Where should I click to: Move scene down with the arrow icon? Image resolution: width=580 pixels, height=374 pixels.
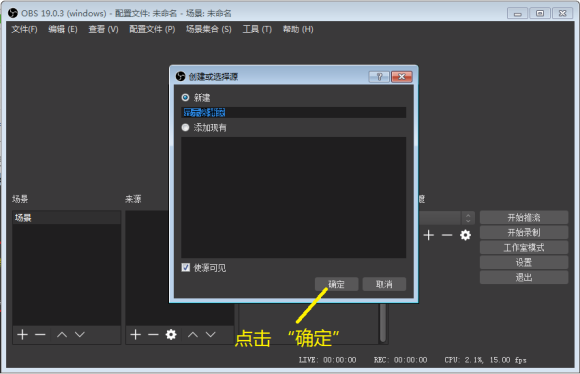point(80,335)
